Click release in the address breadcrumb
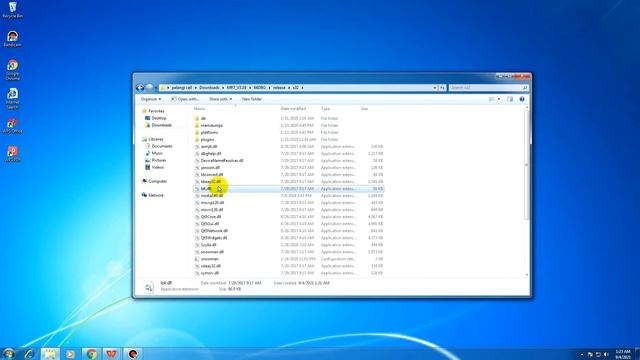 [x=279, y=88]
